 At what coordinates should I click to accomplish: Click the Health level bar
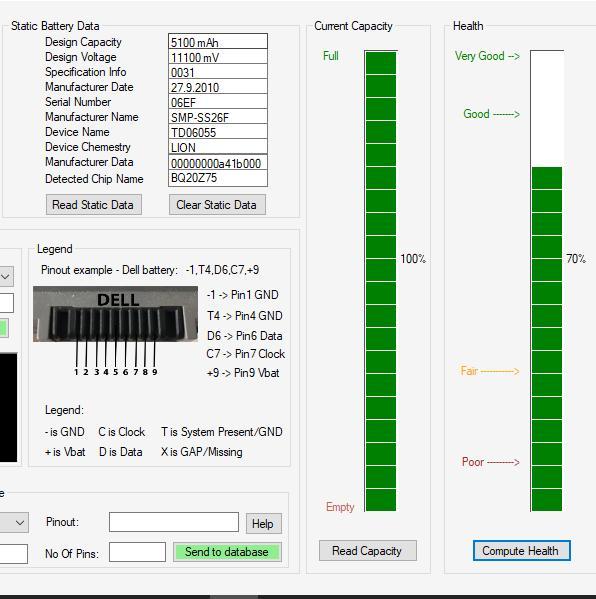(547, 281)
